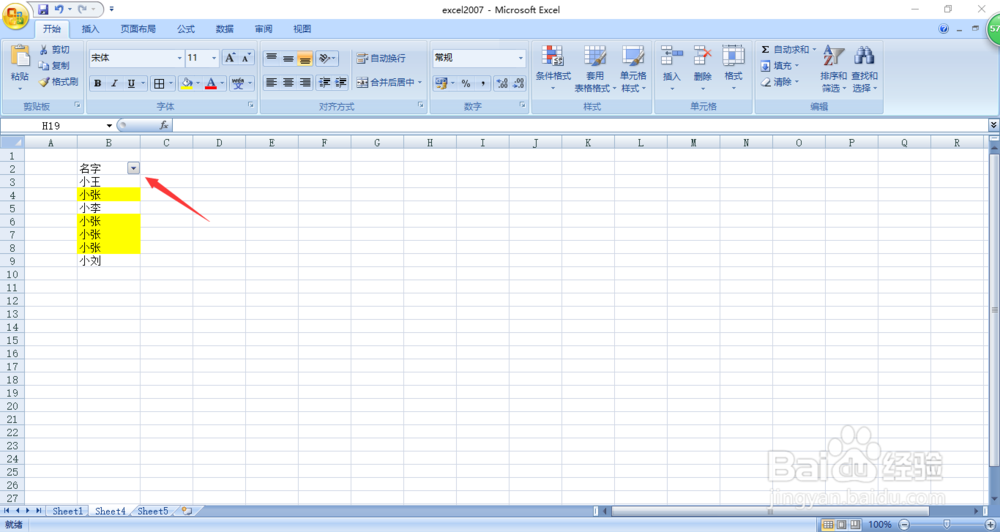
Task: Open Excel Help icon
Action: coord(944,29)
